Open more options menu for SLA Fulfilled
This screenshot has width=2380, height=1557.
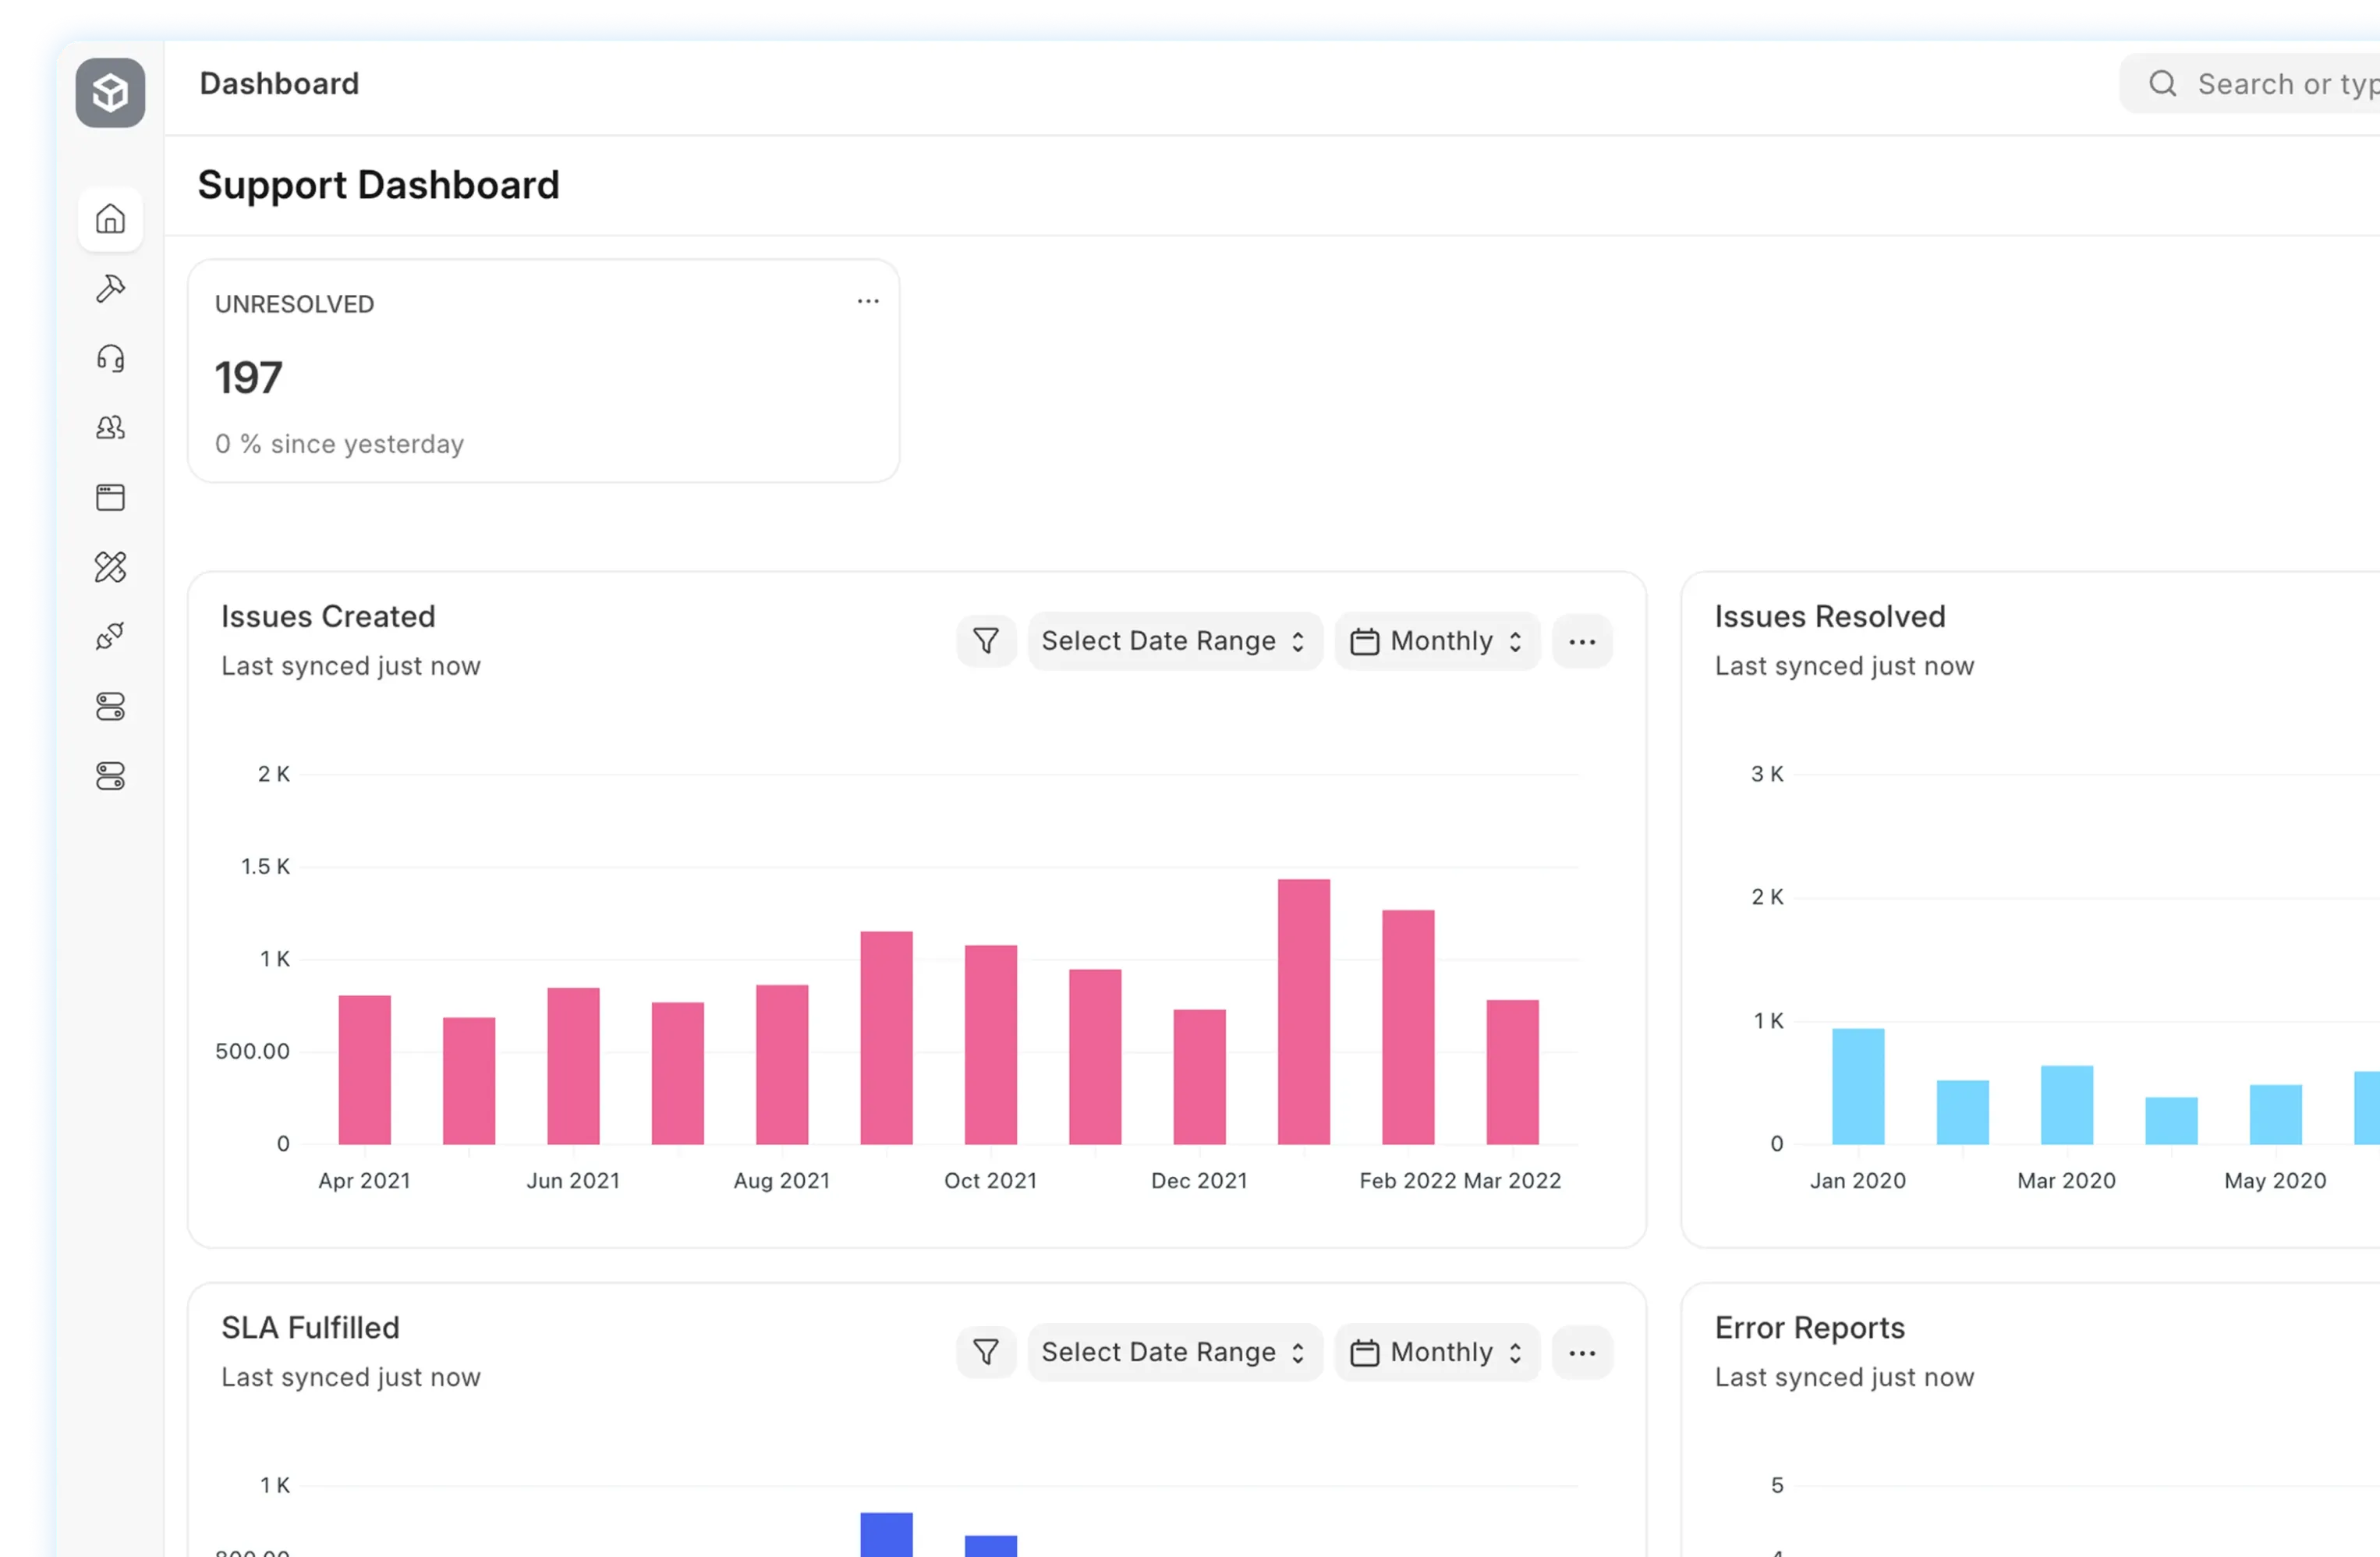(1582, 1353)
